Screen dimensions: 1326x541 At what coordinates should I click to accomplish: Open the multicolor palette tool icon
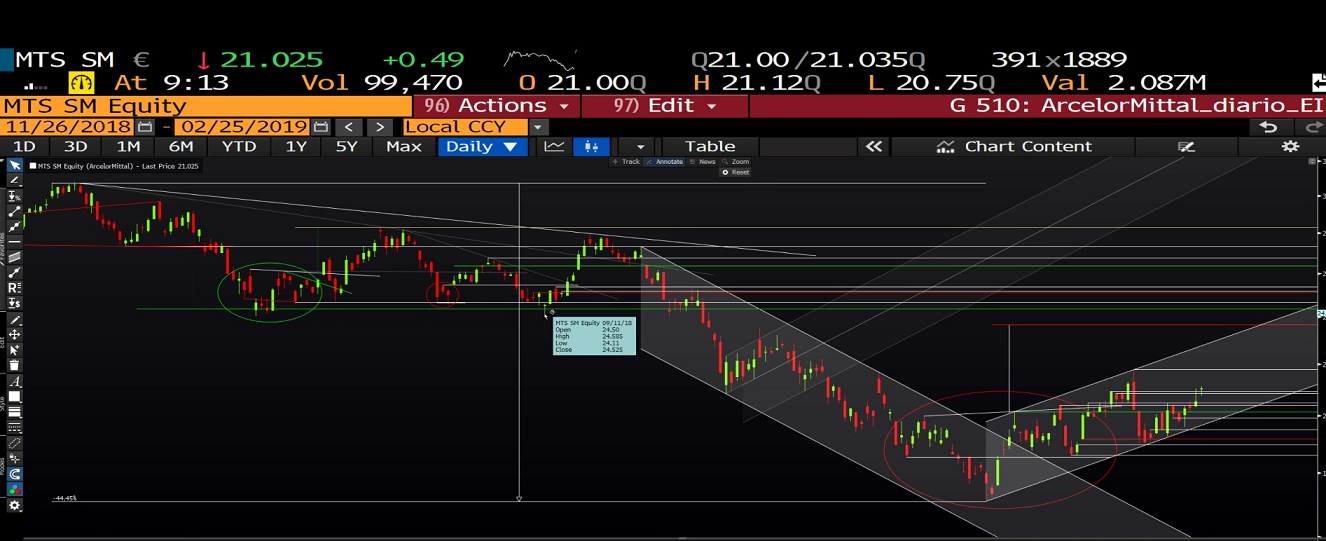(14, 490)
